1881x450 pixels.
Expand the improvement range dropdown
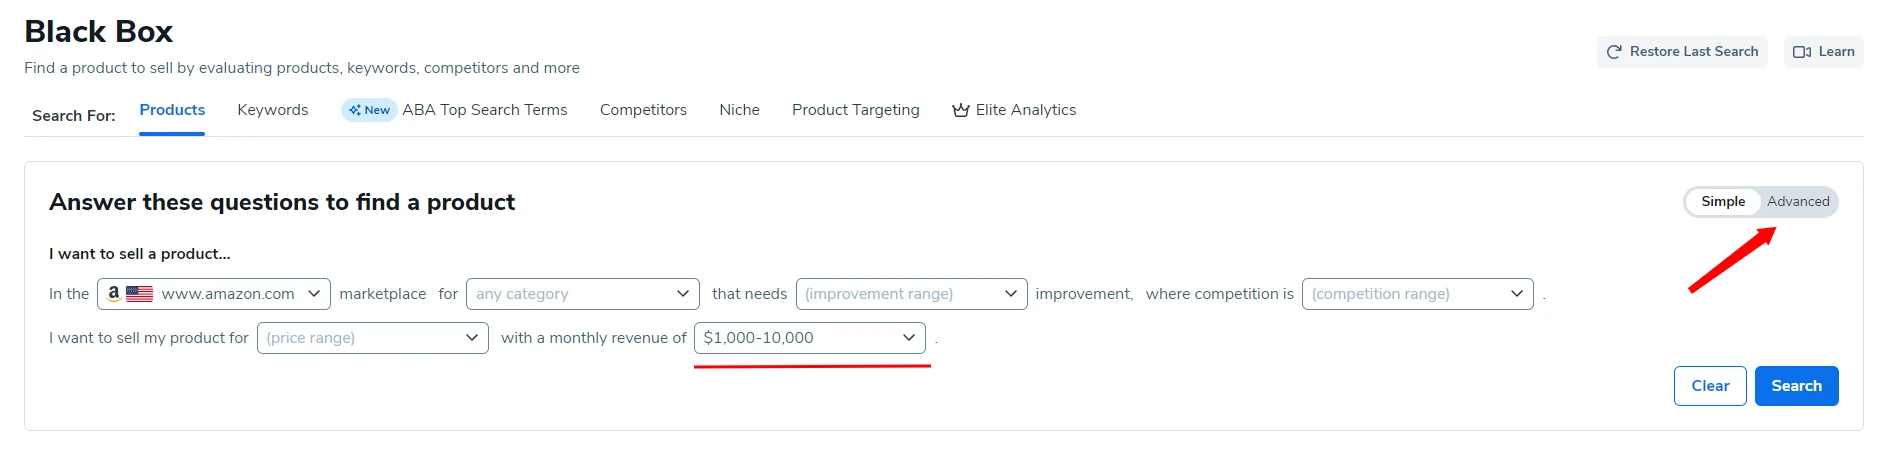pos(911,294)
